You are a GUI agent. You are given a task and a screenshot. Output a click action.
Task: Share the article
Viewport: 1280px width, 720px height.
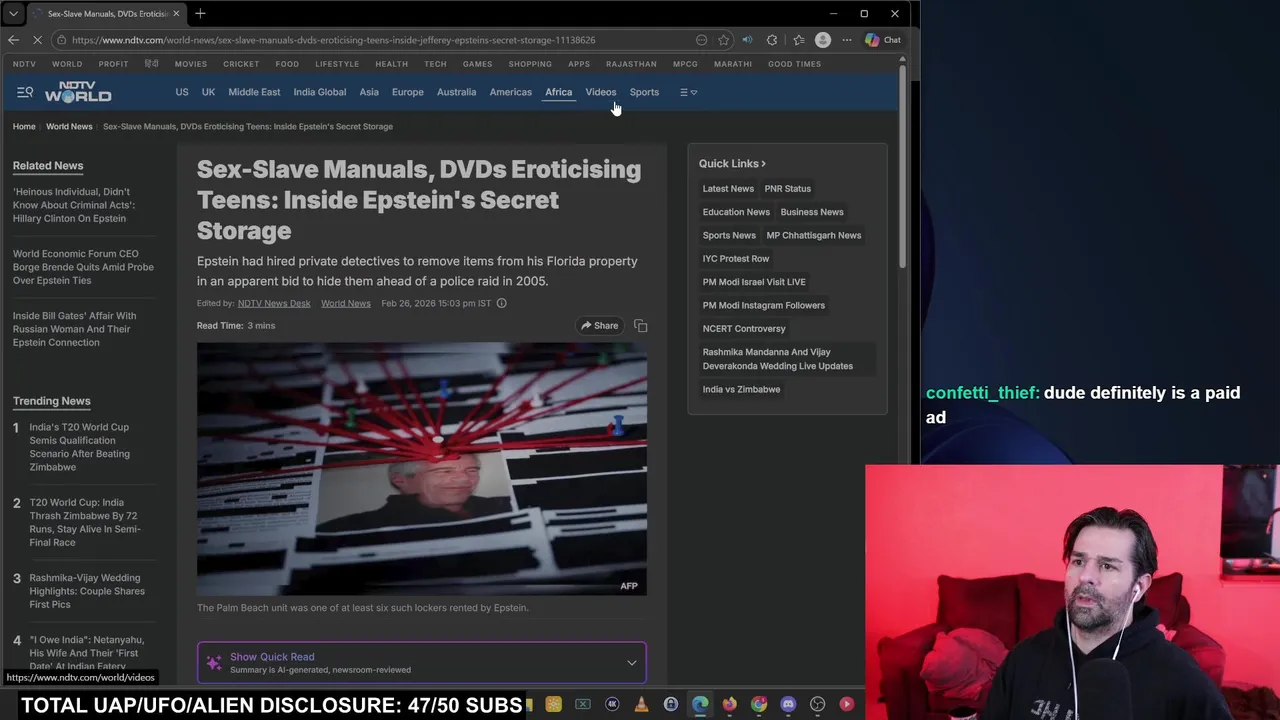600,325
